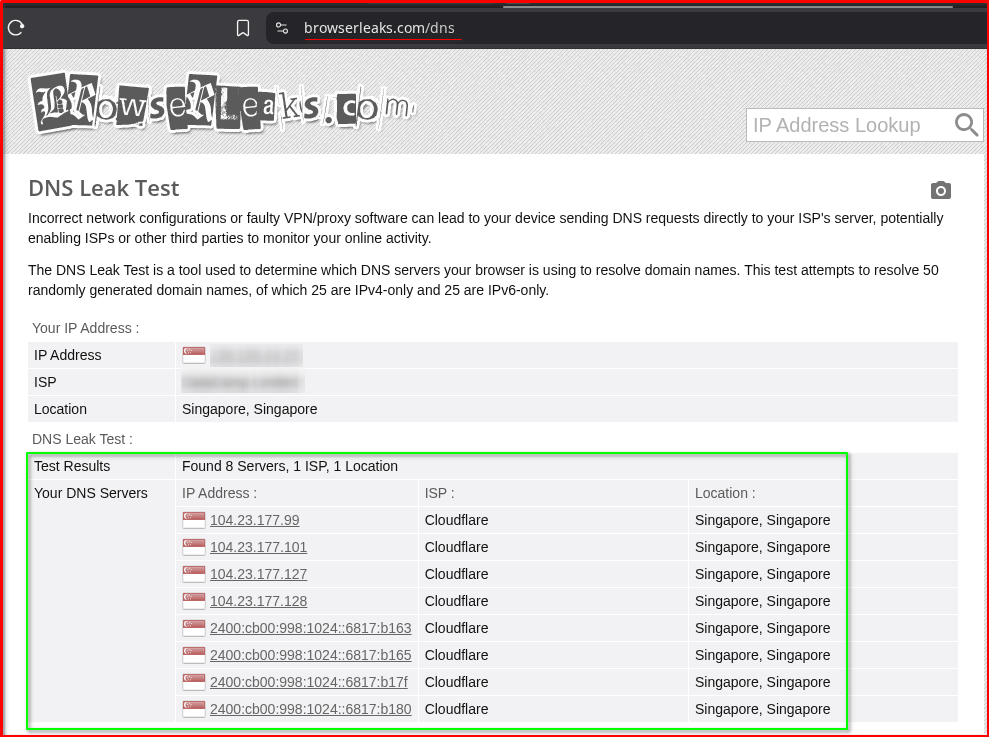Open the BrowserLeaks.com logo homepage

tap(223, 103)
